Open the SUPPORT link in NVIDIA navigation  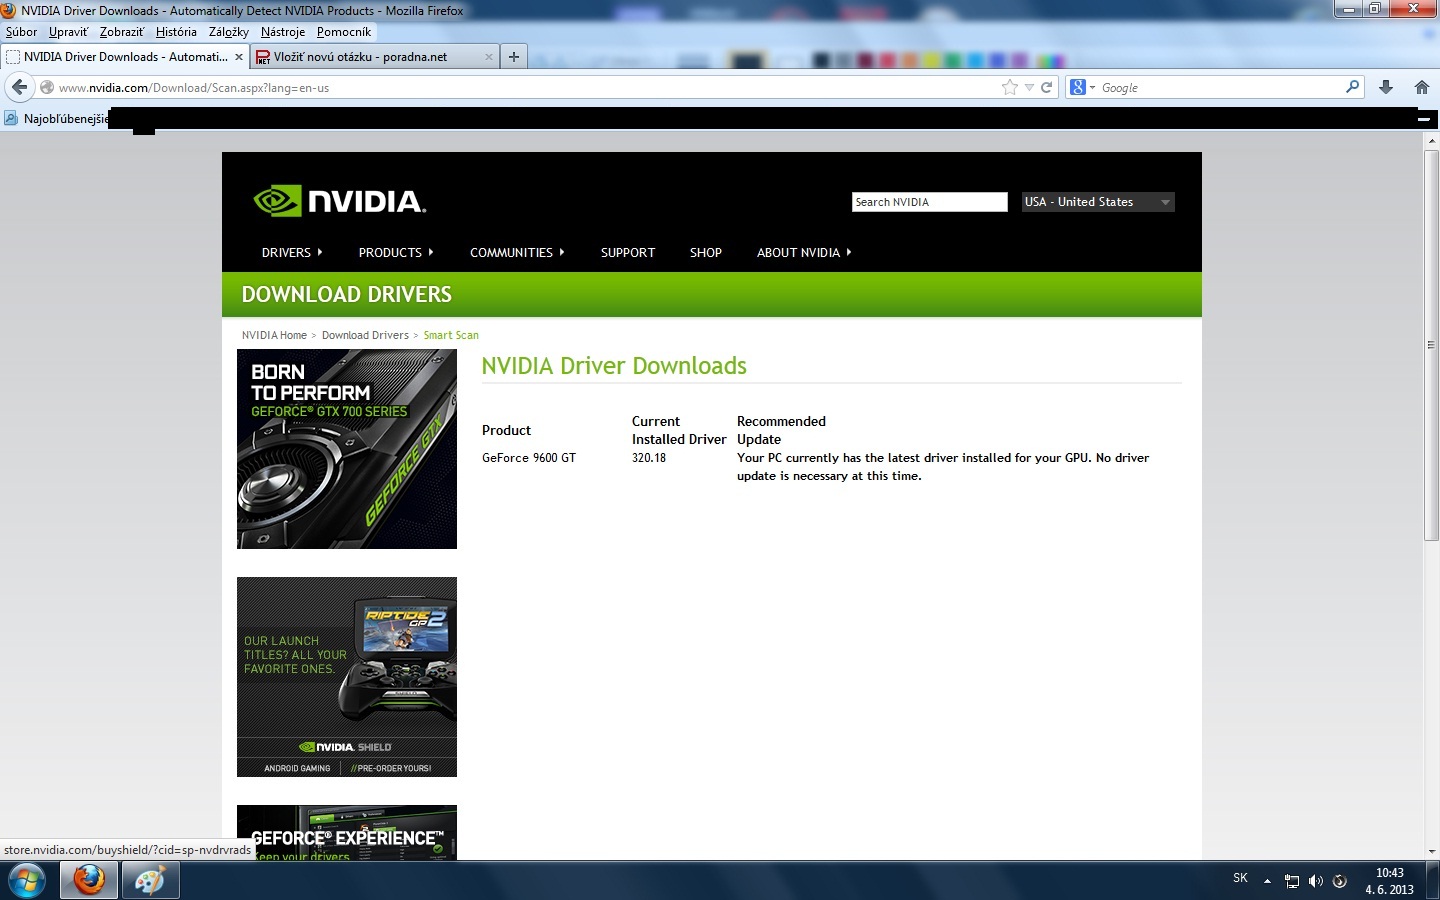(x=628, y=253)
